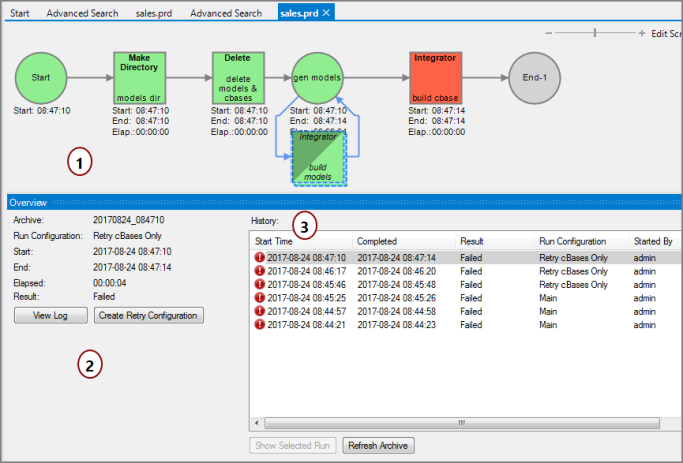Select the run started at 08:44:21
683x463 pixels.
click(300, 324)
